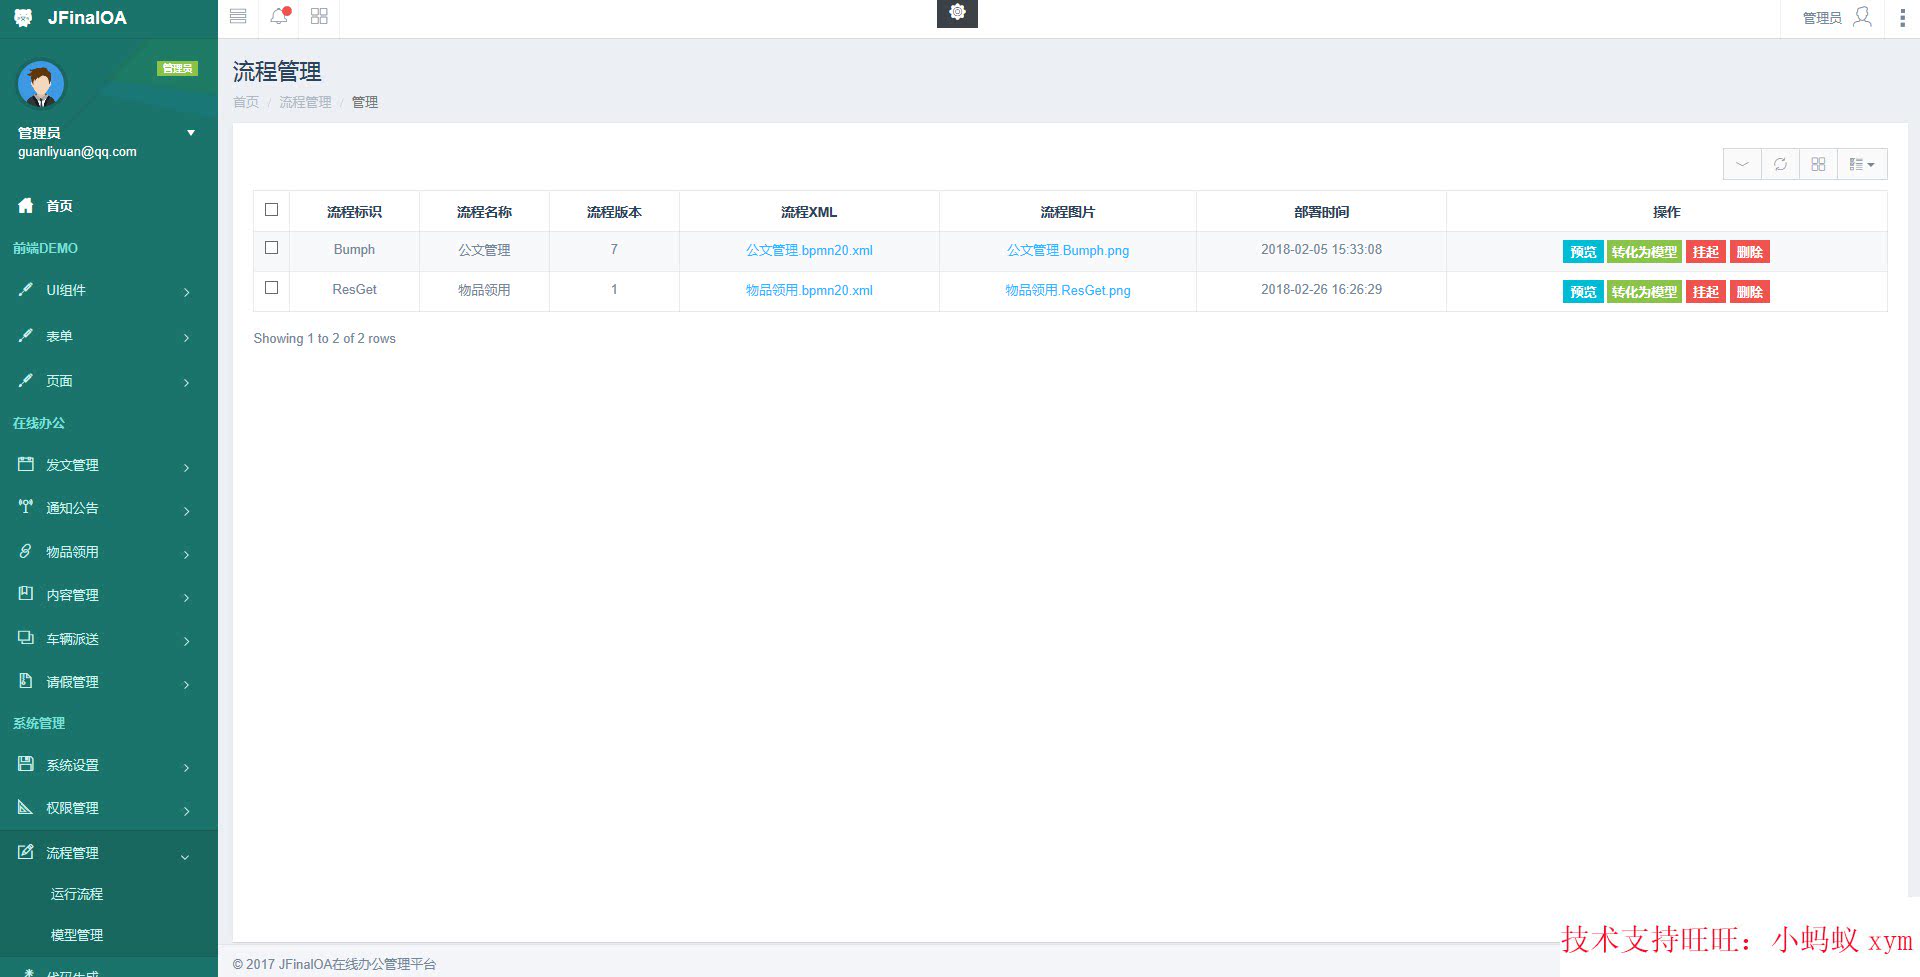Click the monitor icon beside 车辆派送

tap(26, 637)
